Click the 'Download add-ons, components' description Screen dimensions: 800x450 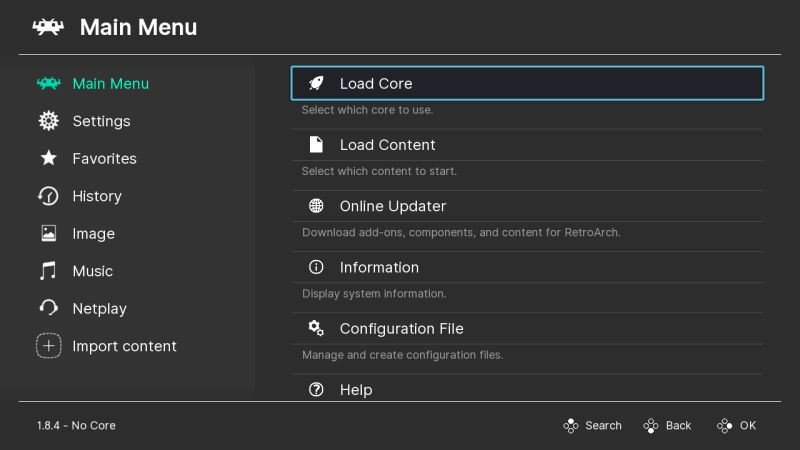[x=461, y=232]
